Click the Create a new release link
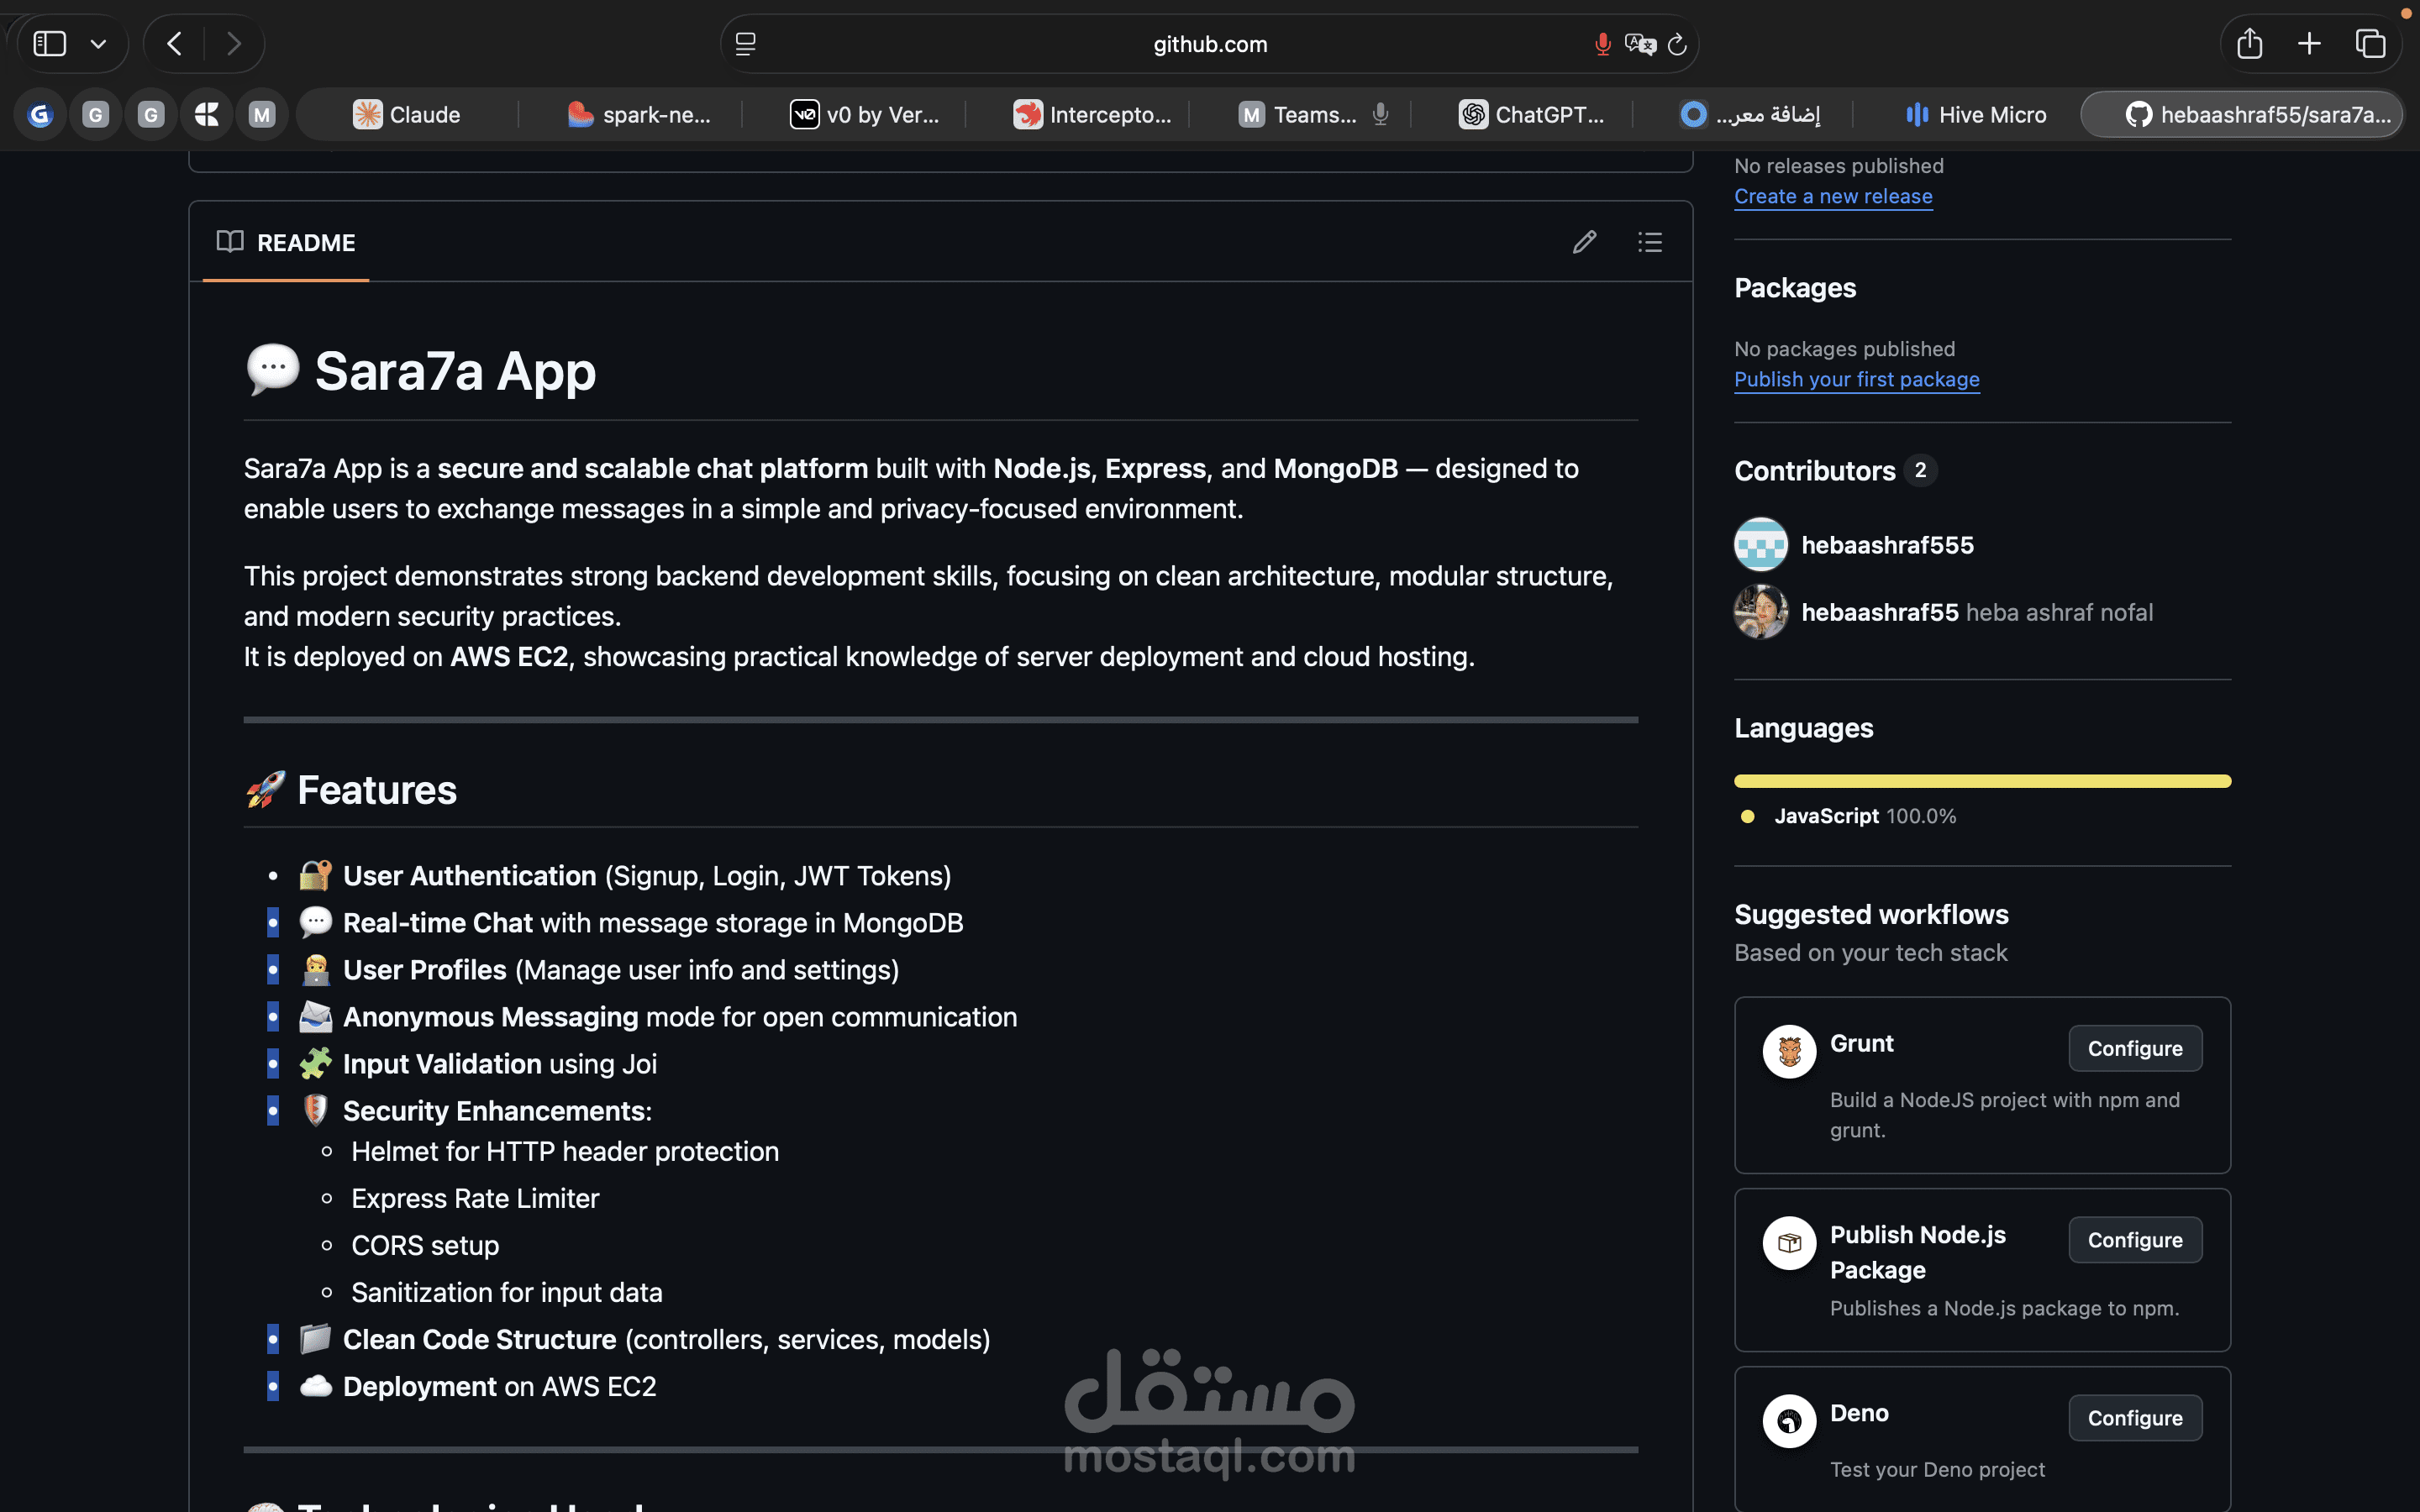The image size is (2420, 1512). (1833, 196)
